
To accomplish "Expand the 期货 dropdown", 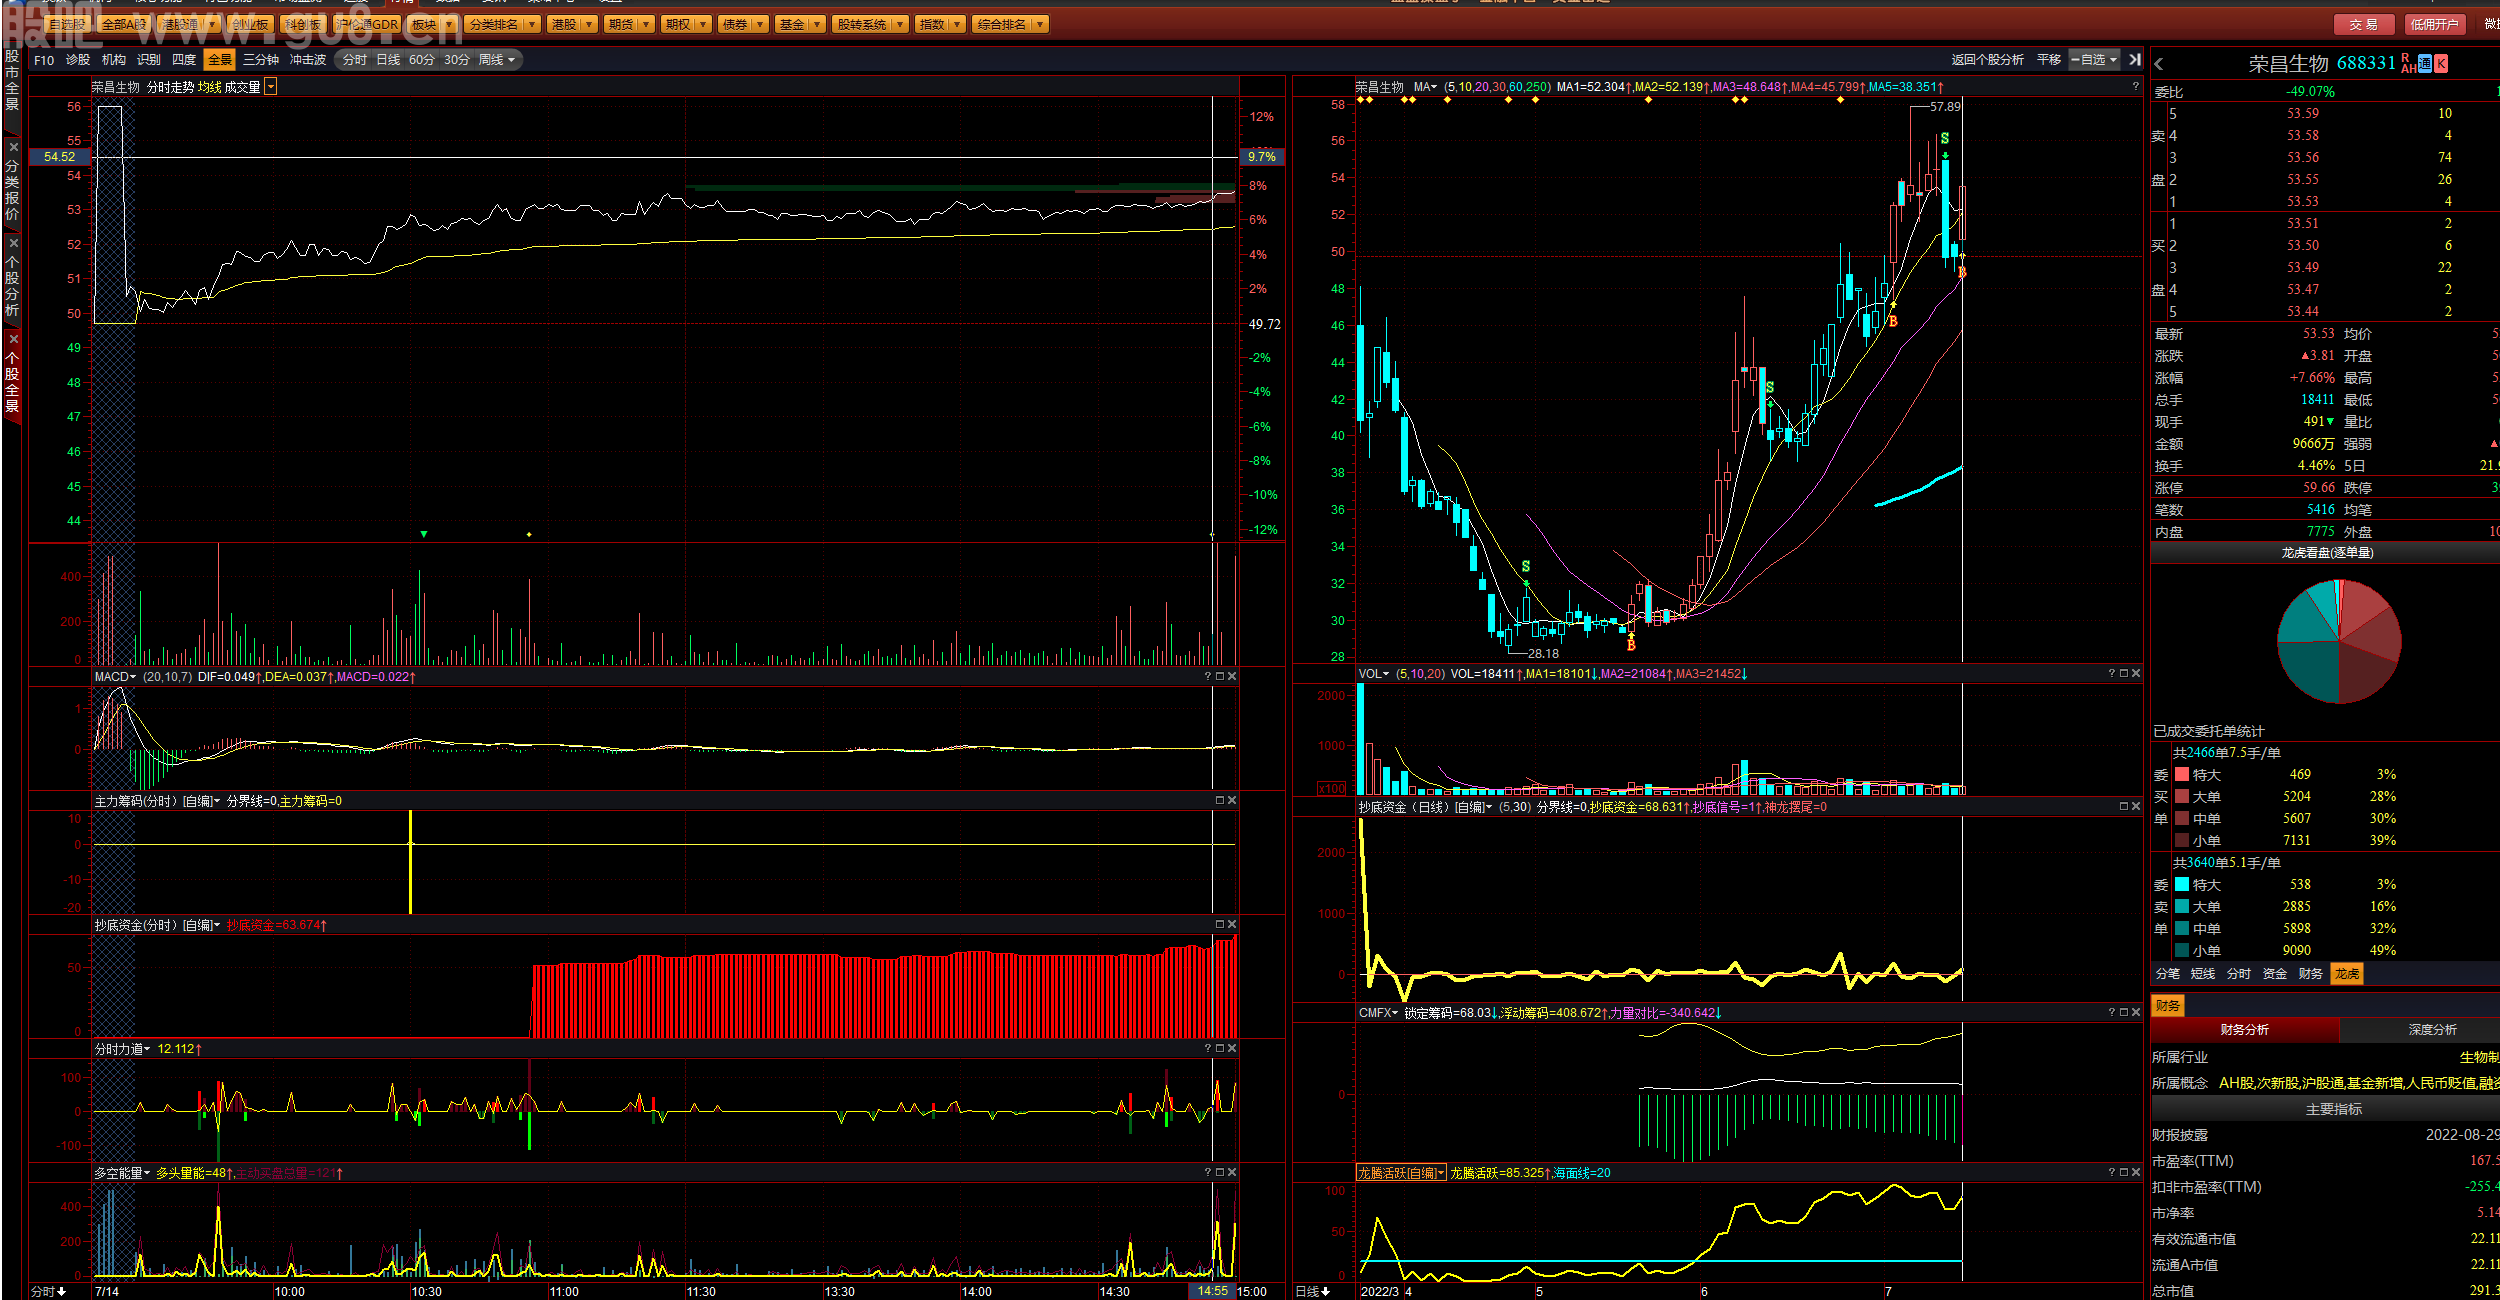I will [x=646, y=24].
